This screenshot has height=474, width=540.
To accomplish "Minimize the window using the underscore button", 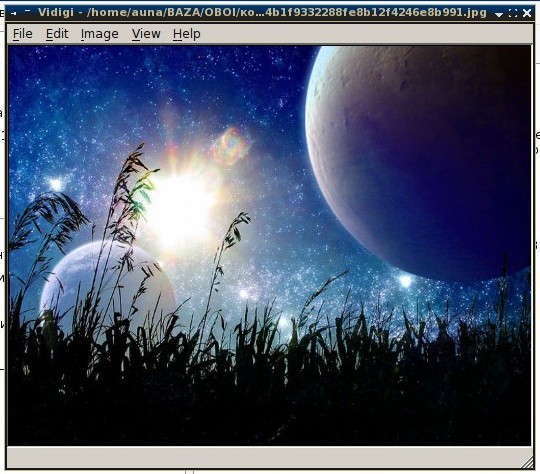I will click(28, 12).
